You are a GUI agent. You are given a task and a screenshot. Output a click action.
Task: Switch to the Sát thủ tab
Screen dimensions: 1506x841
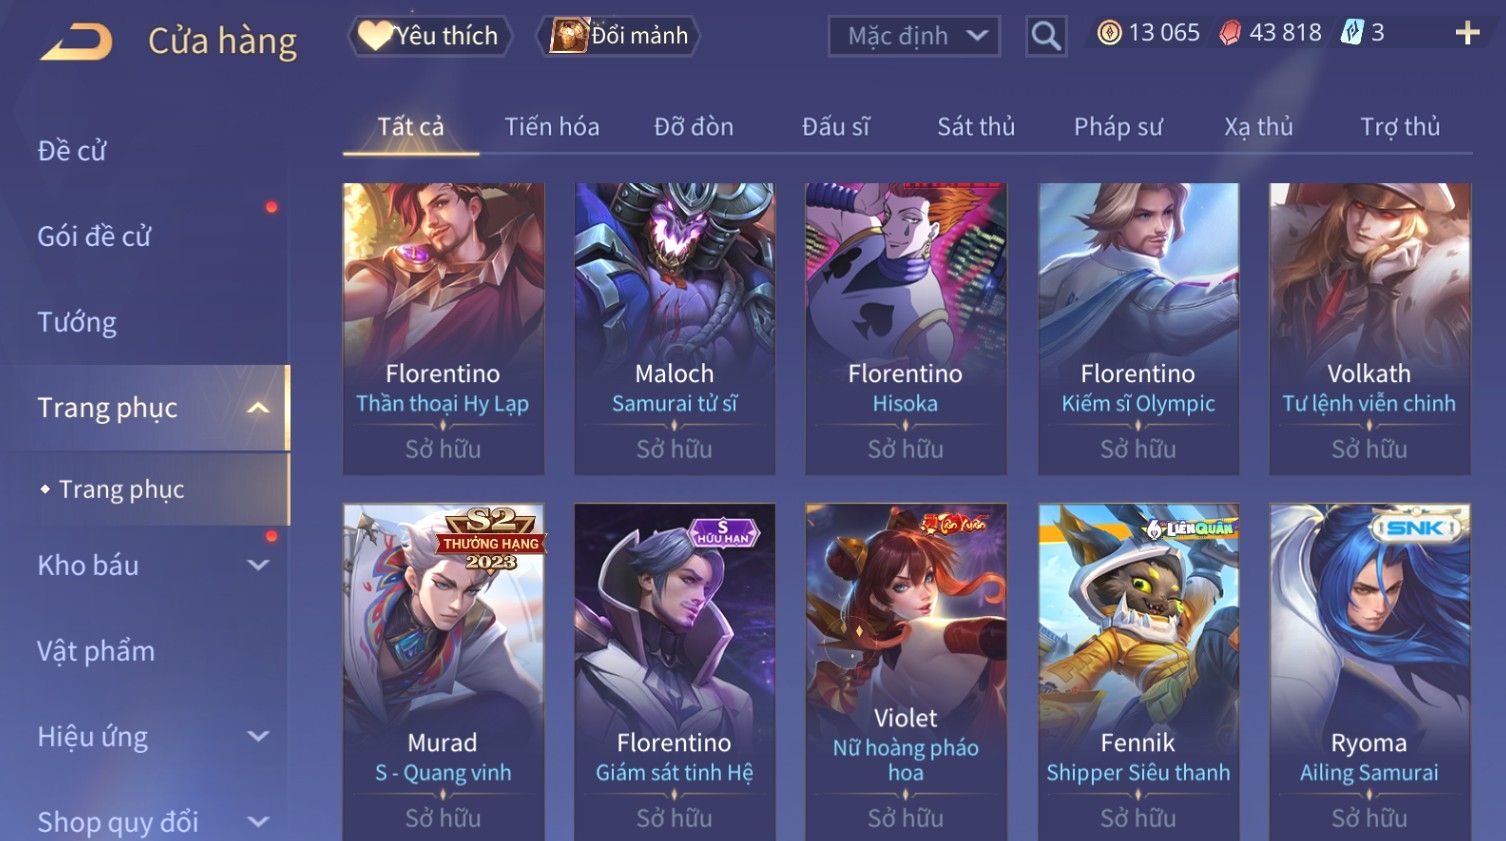[x=976, y=127]
